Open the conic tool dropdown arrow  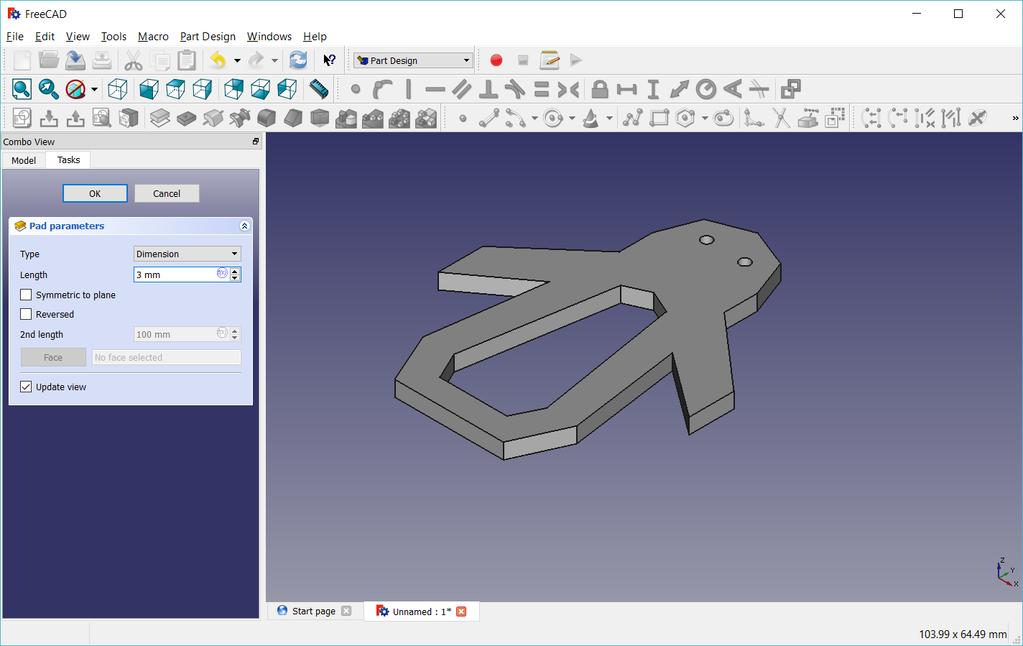609,118
